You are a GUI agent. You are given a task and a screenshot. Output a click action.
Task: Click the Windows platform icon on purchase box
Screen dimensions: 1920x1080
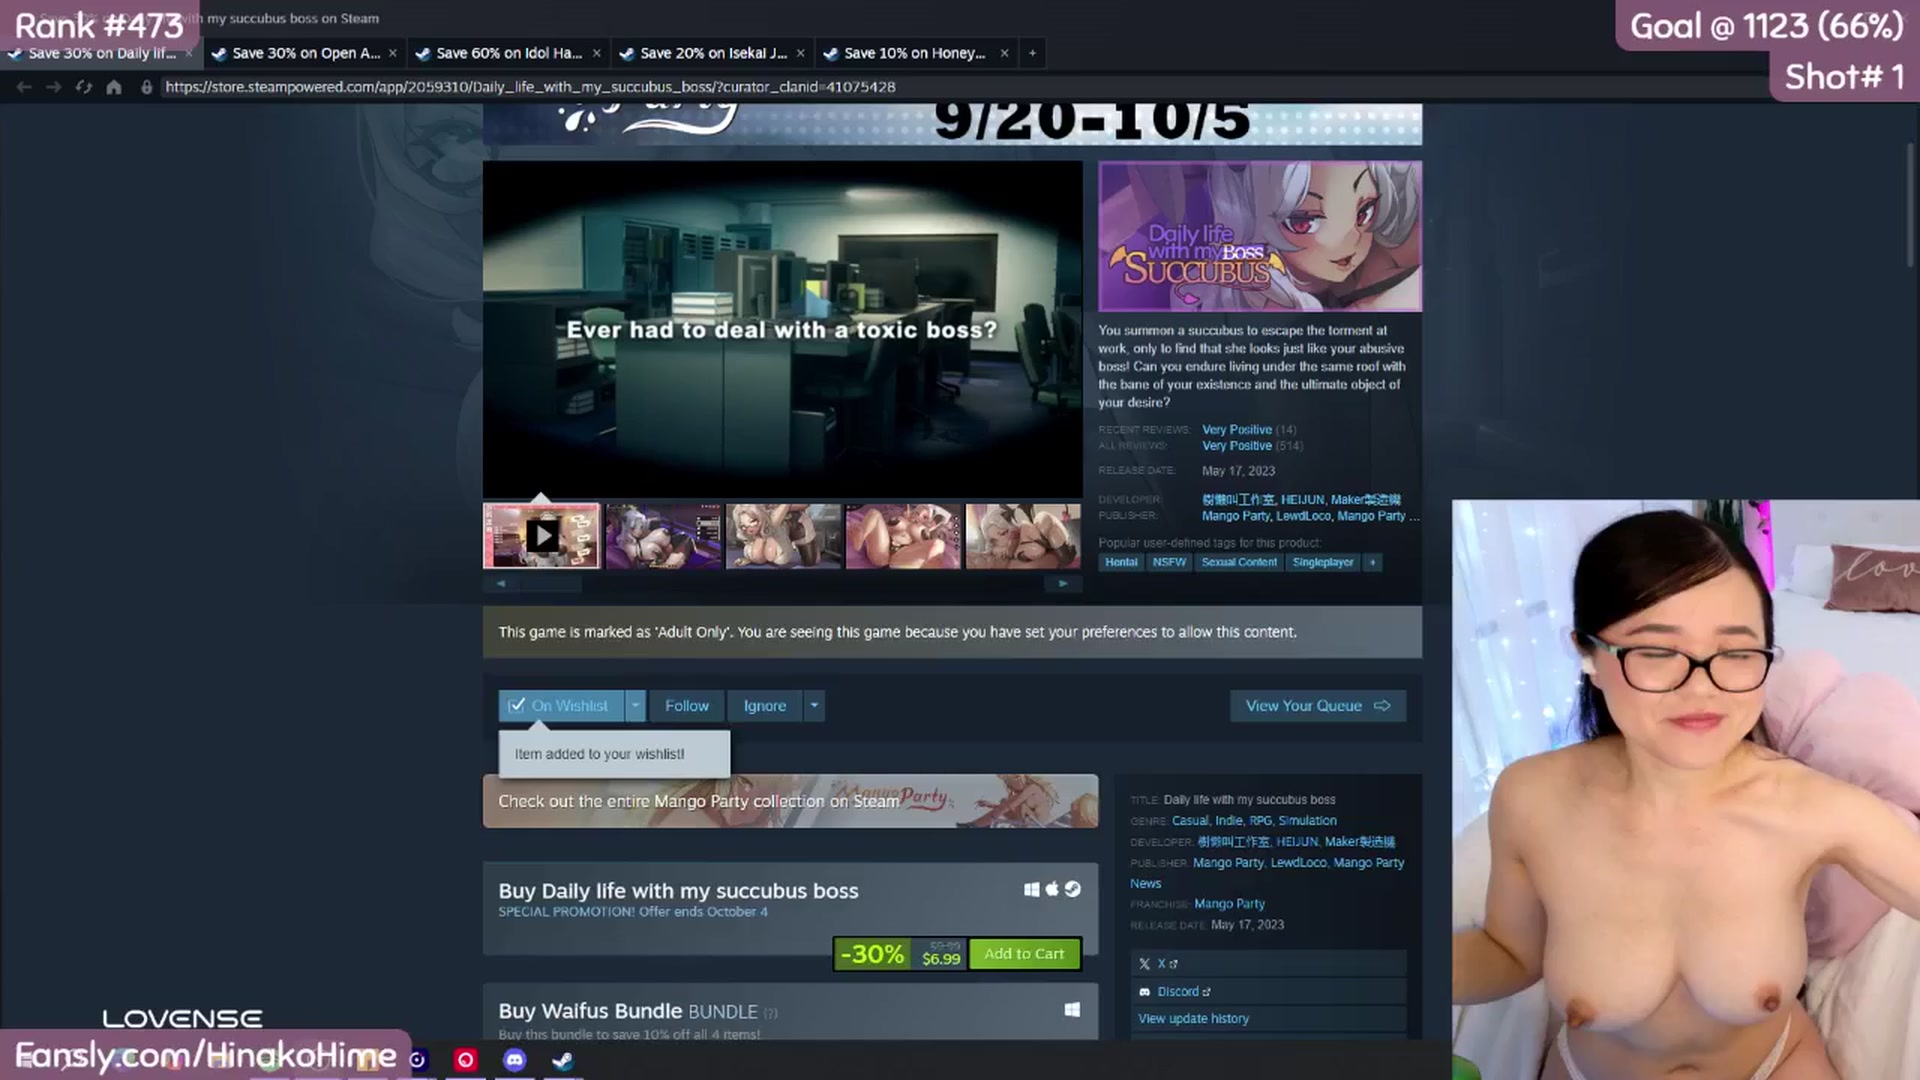tap(1032, 889)
